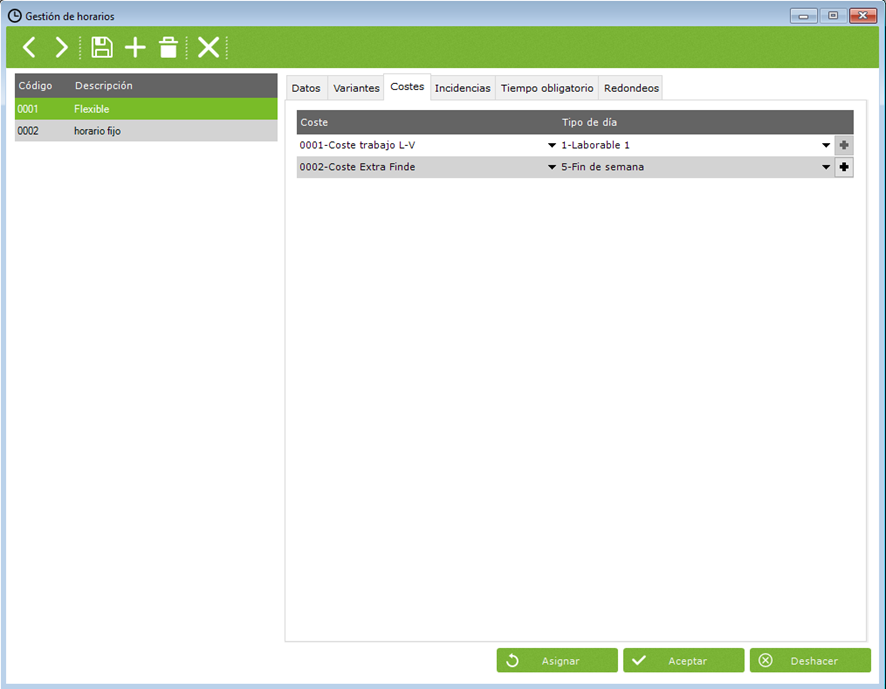Click the Deshacer button
This screenshot has width=886, height=689.
tap(810, 661)
